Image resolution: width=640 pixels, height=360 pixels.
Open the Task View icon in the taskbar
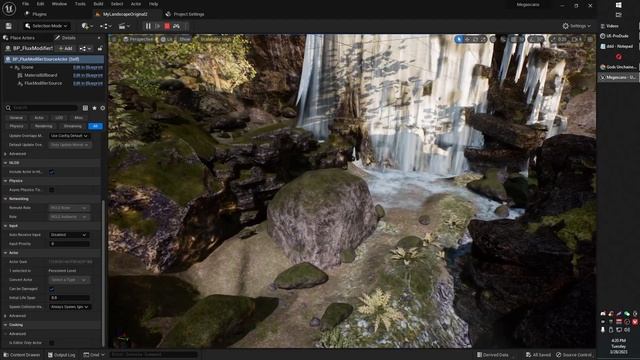[619, 15]
